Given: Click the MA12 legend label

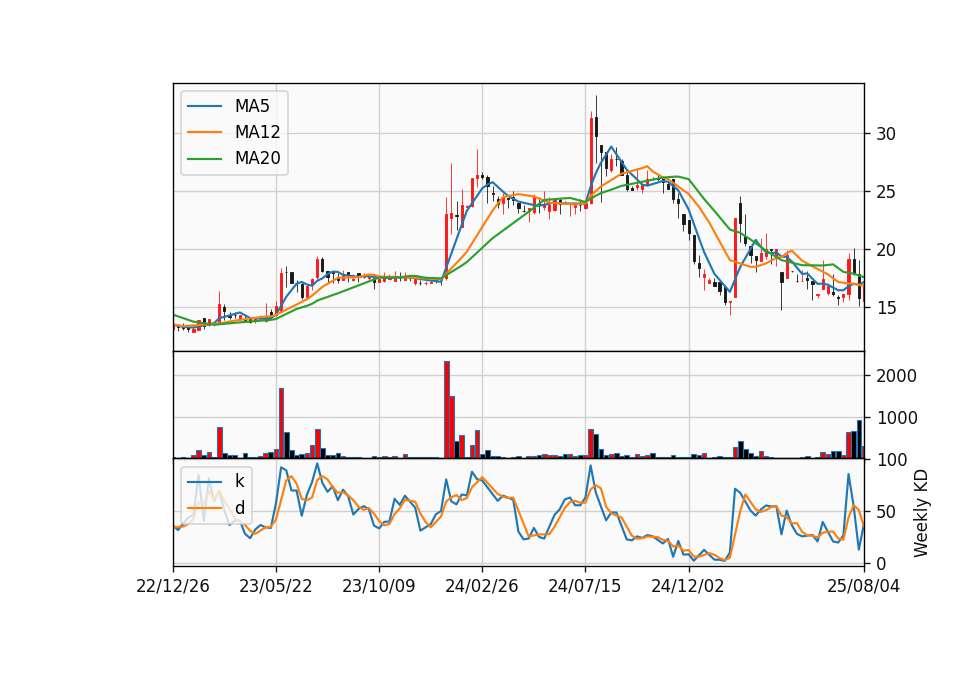Looking at the screenshot, I should (257, 132).
